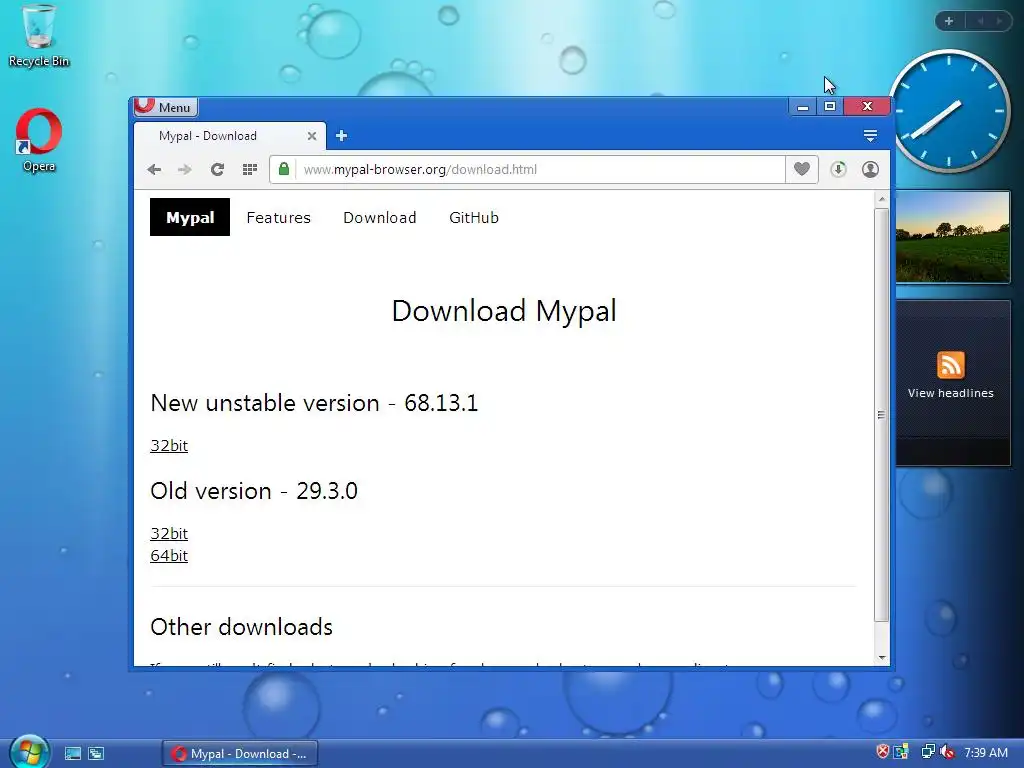Image resolution: width=1024 pixels, height=768 pixels.
Task: Click the page scroll up arrow
Action: click(x=882, y=199)
